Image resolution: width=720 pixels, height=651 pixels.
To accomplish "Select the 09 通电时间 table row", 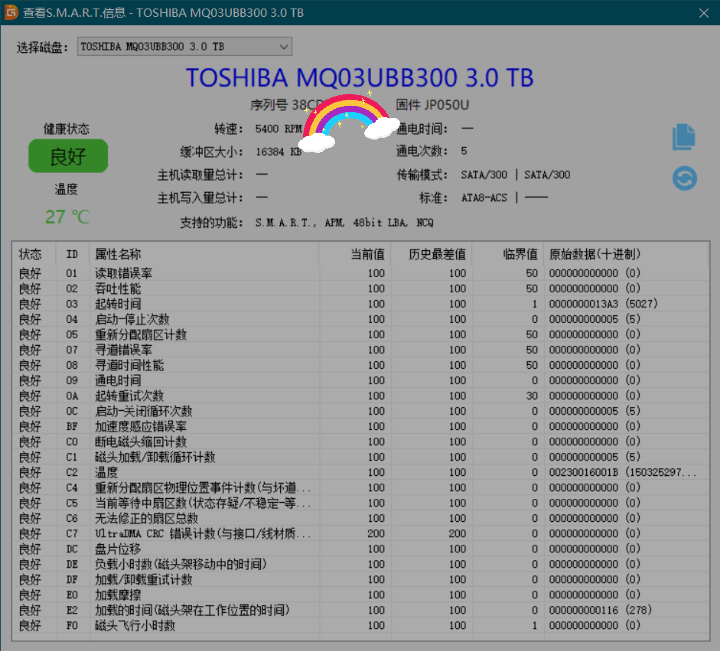I will point(360,380).
